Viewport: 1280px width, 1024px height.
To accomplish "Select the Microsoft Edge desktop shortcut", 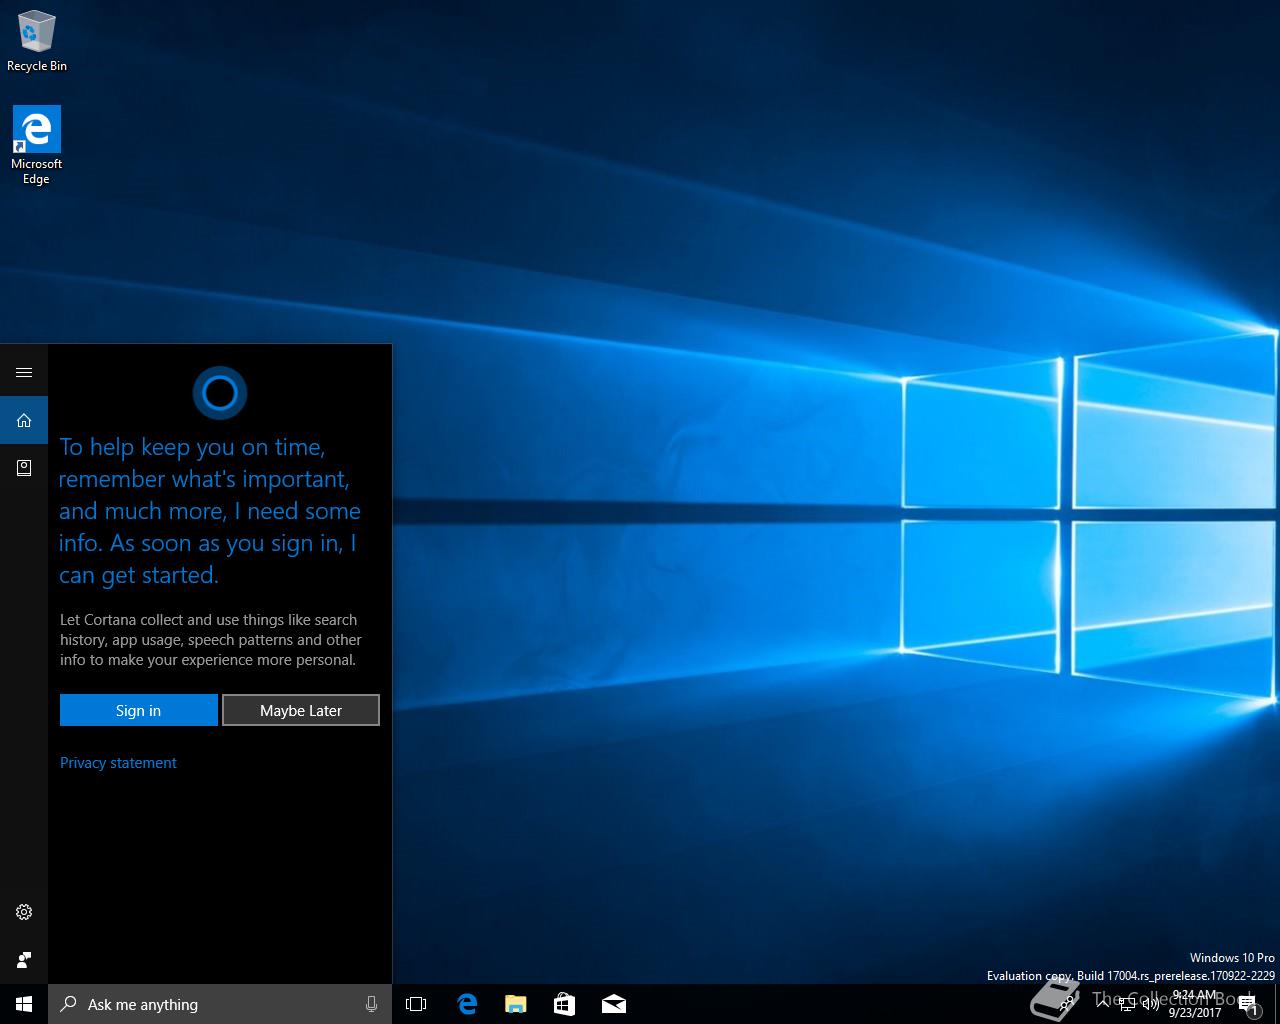I will point(37,146).
